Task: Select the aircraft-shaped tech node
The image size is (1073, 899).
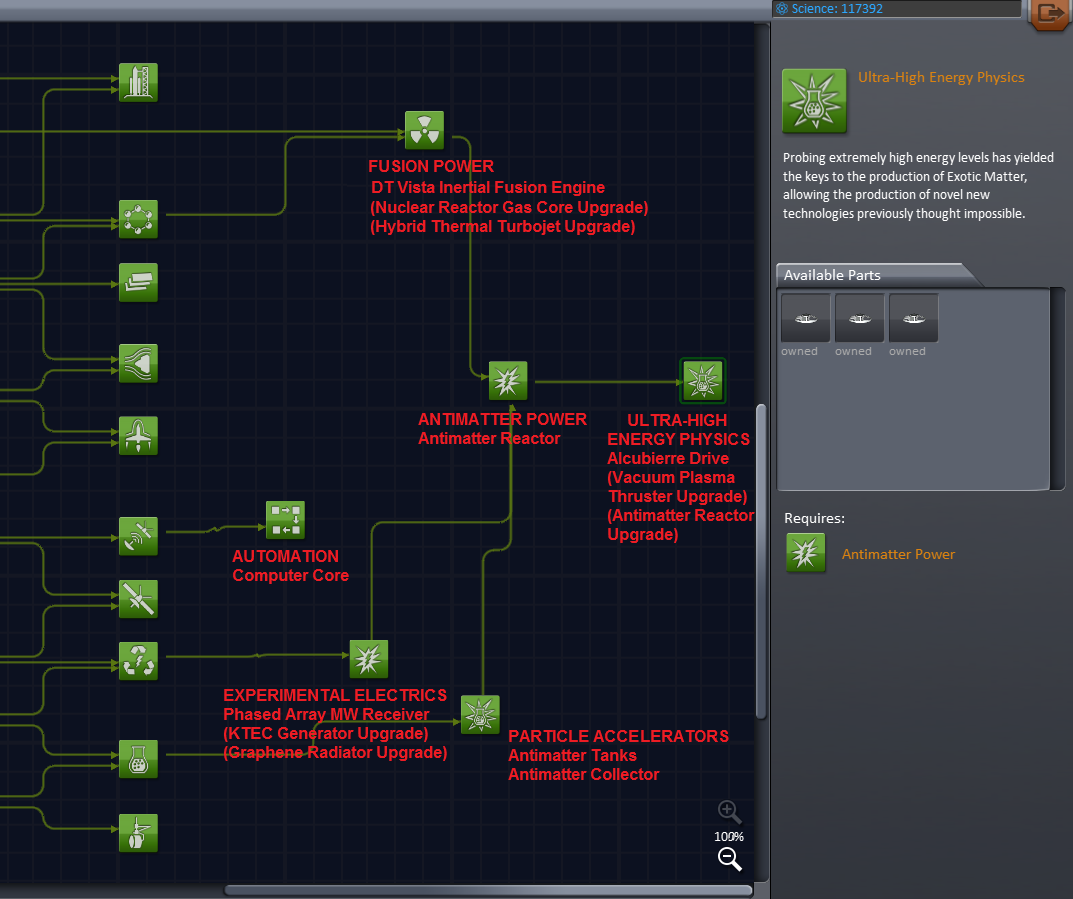Action: [138, 435]
